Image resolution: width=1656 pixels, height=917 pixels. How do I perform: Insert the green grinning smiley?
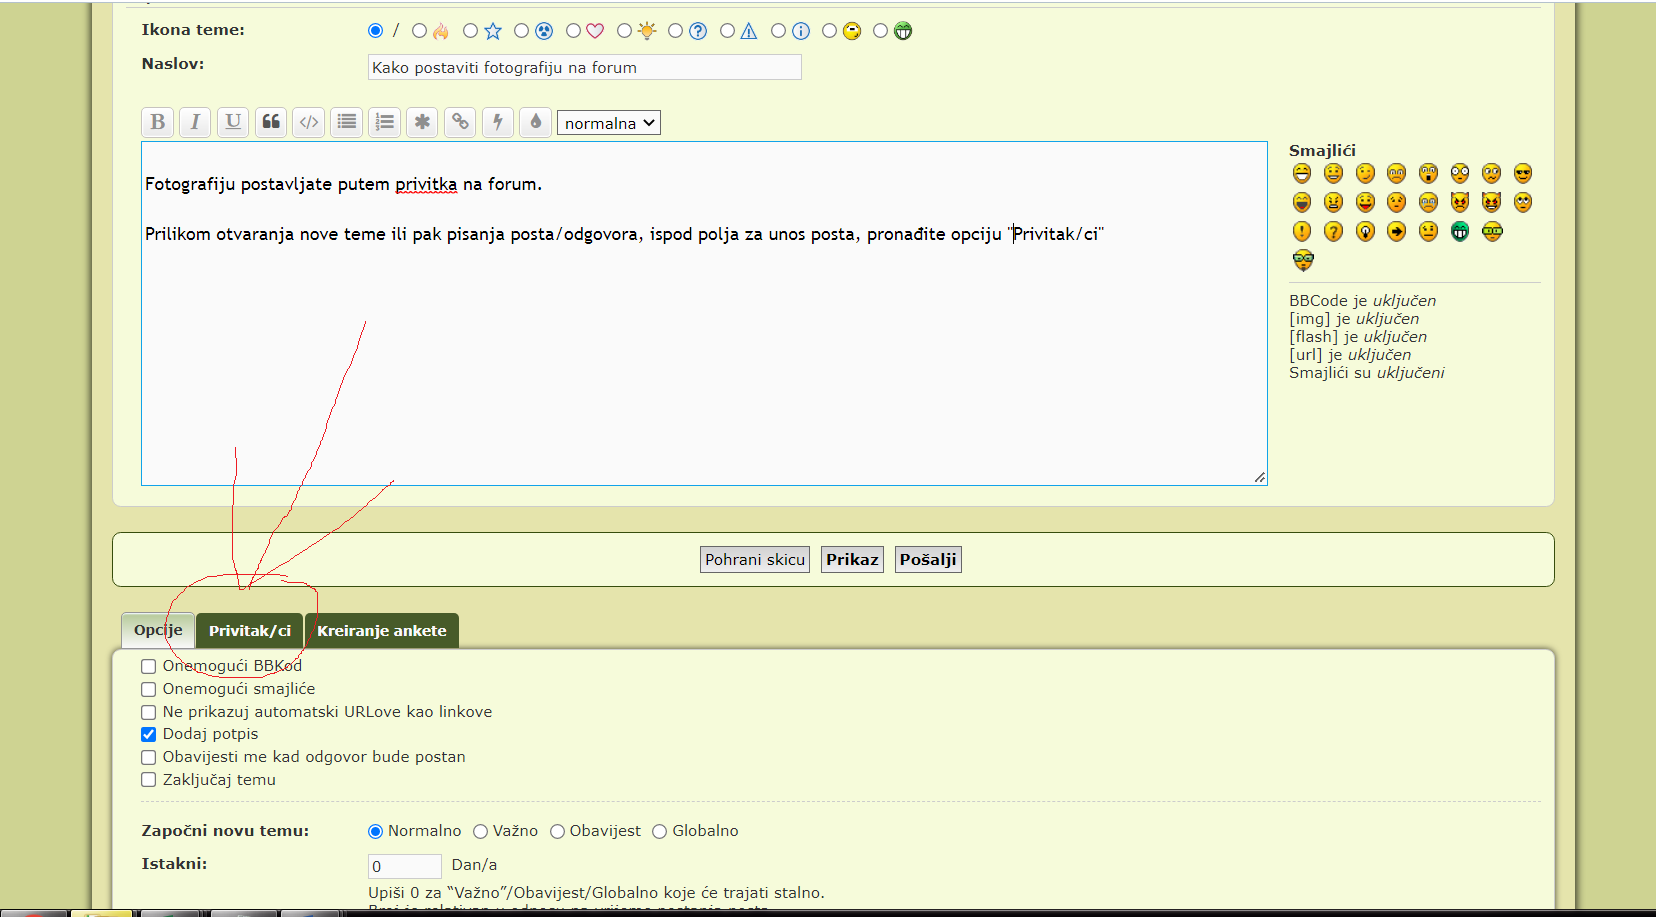1460,232
